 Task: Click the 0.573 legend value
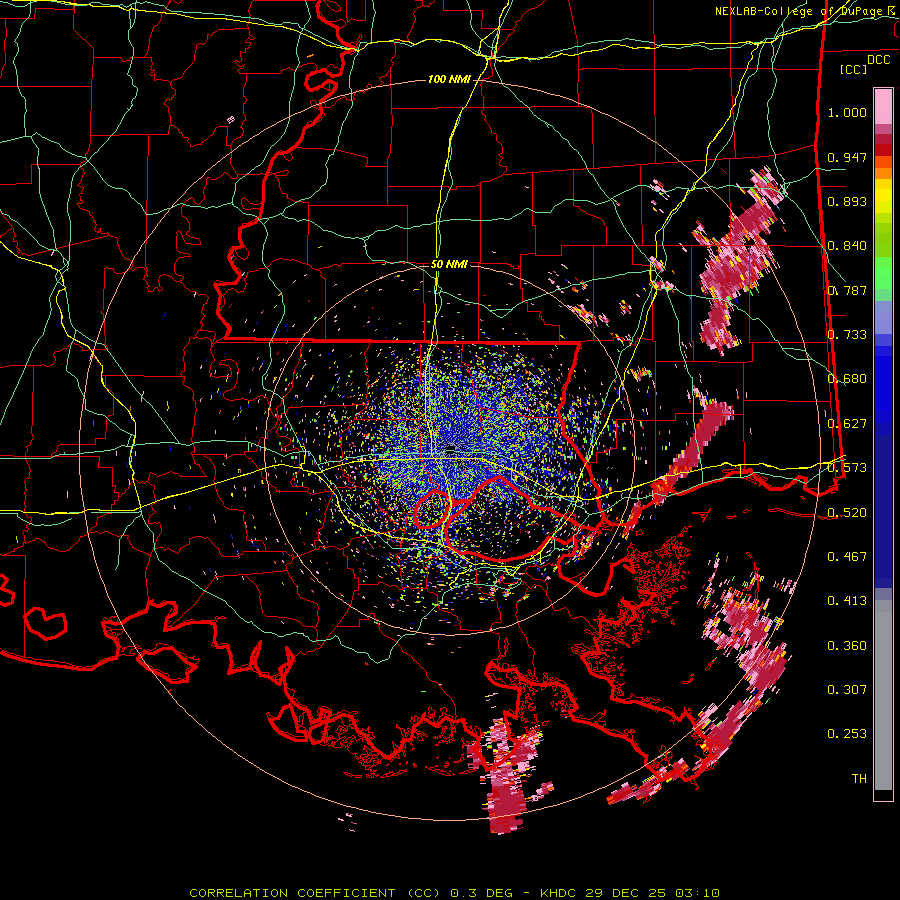pos(847,468)
